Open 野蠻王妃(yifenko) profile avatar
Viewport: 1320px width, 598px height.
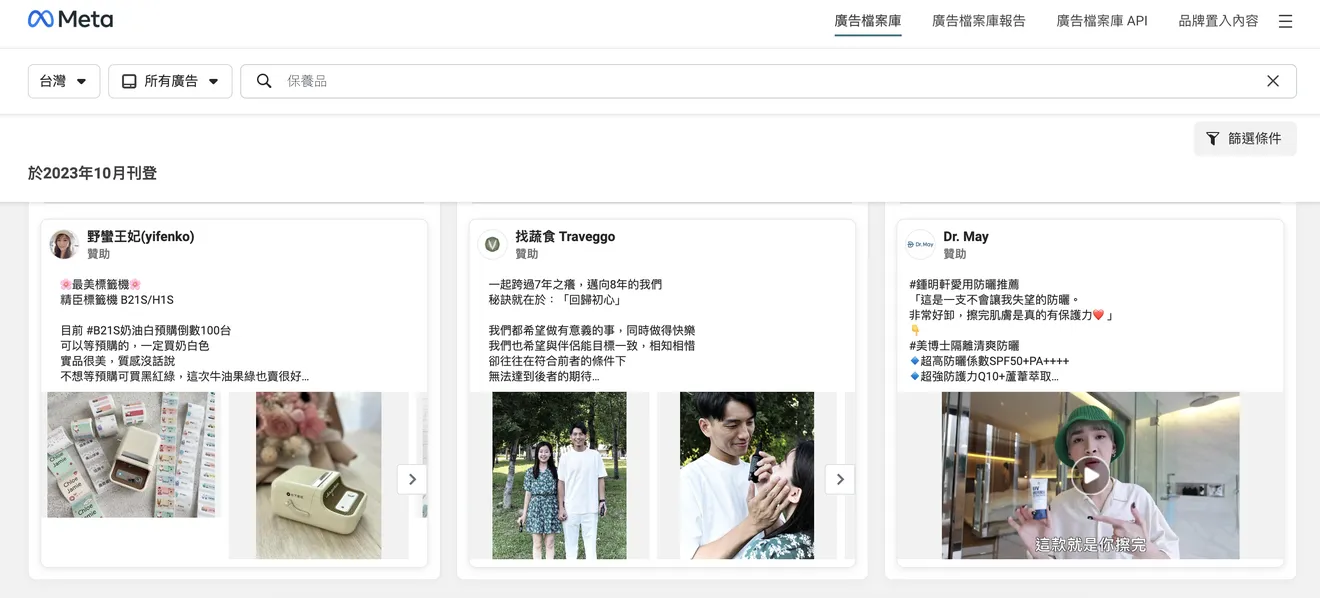pos(64,244)
